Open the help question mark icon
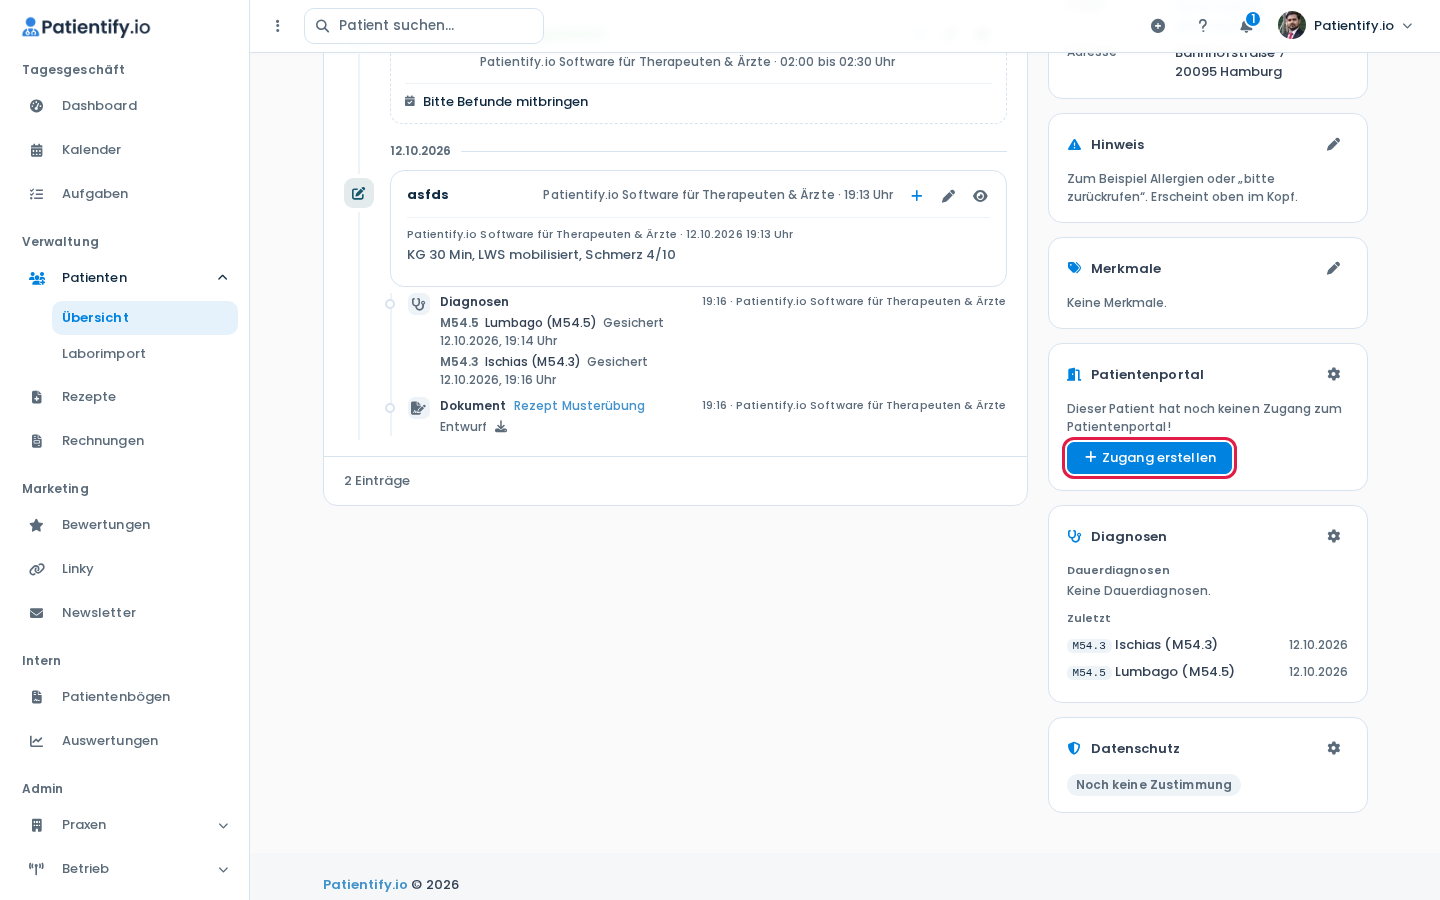The height and width of the screenshot is (900, 1440). pyautogui.click(x=1203, y=26)
